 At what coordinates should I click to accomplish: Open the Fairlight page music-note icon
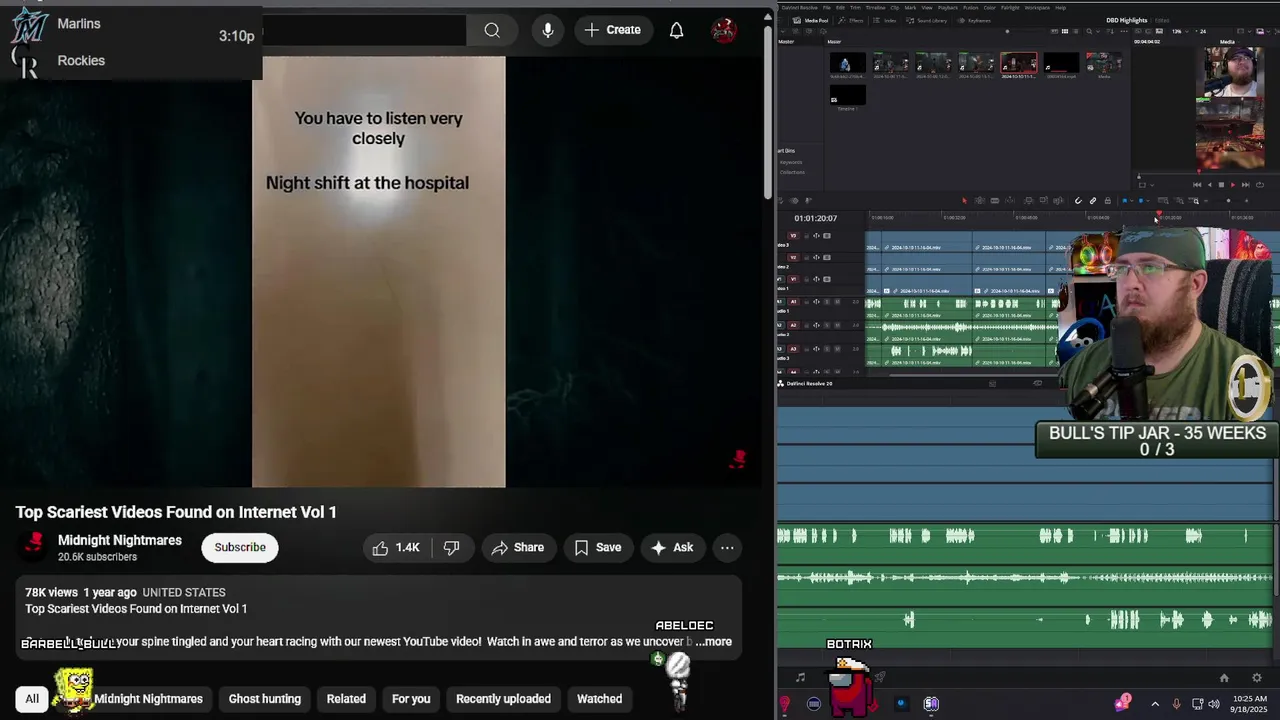(x=800, y=678)
